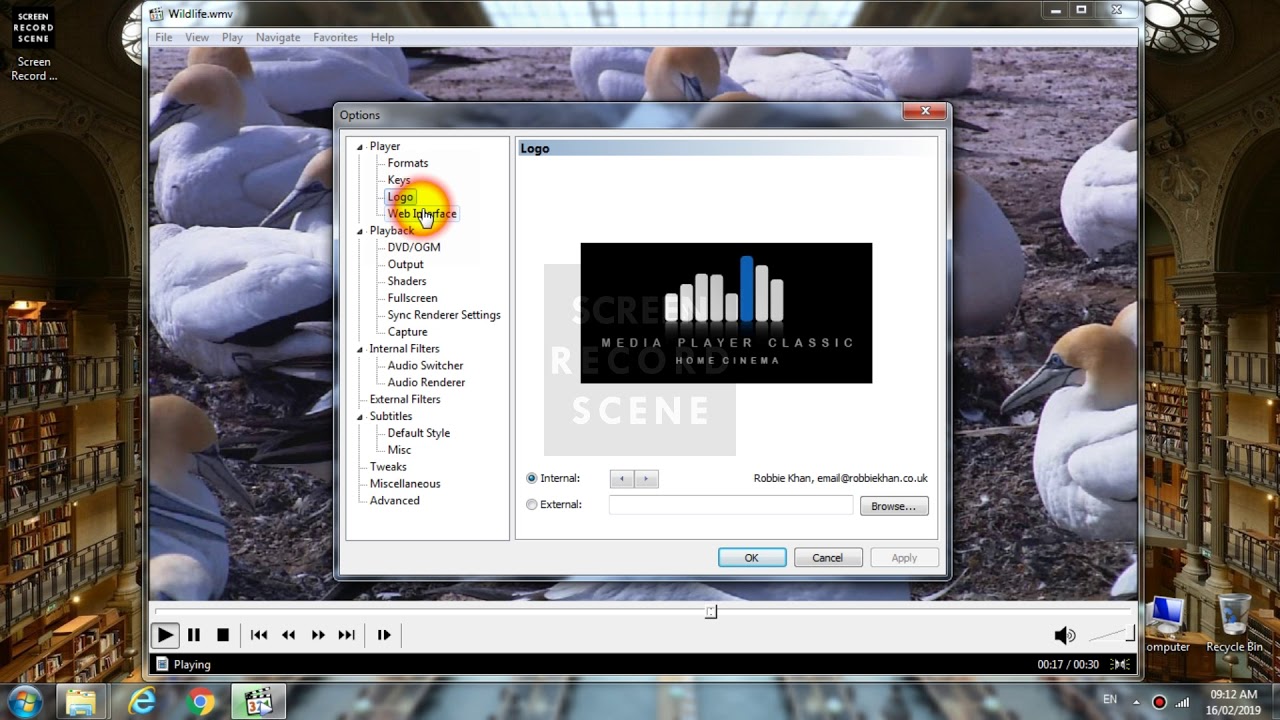Mute audio via the speaker icon

point(1065,635)
